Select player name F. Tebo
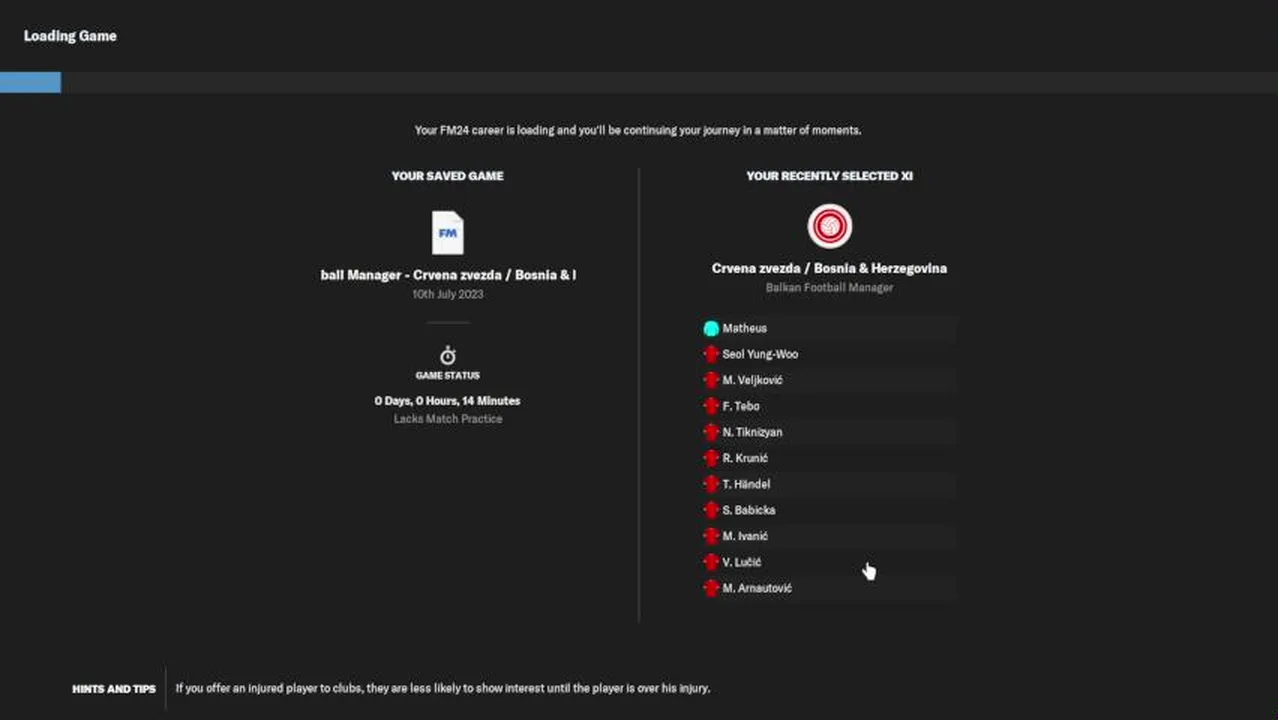Screen dimensions: 1278x720 pos(741,406)
